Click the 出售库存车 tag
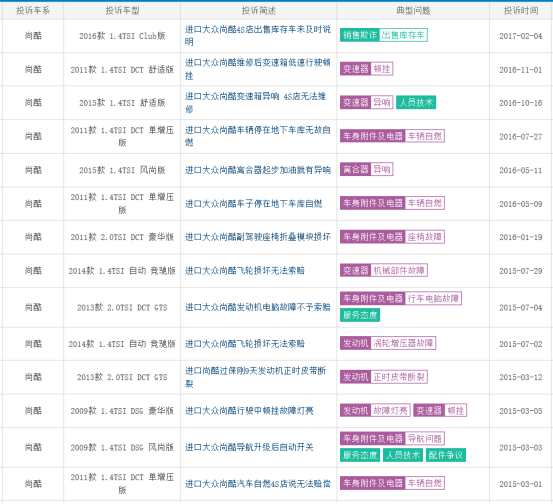Screen dimensions: 553x504 (x=403, y=35)
